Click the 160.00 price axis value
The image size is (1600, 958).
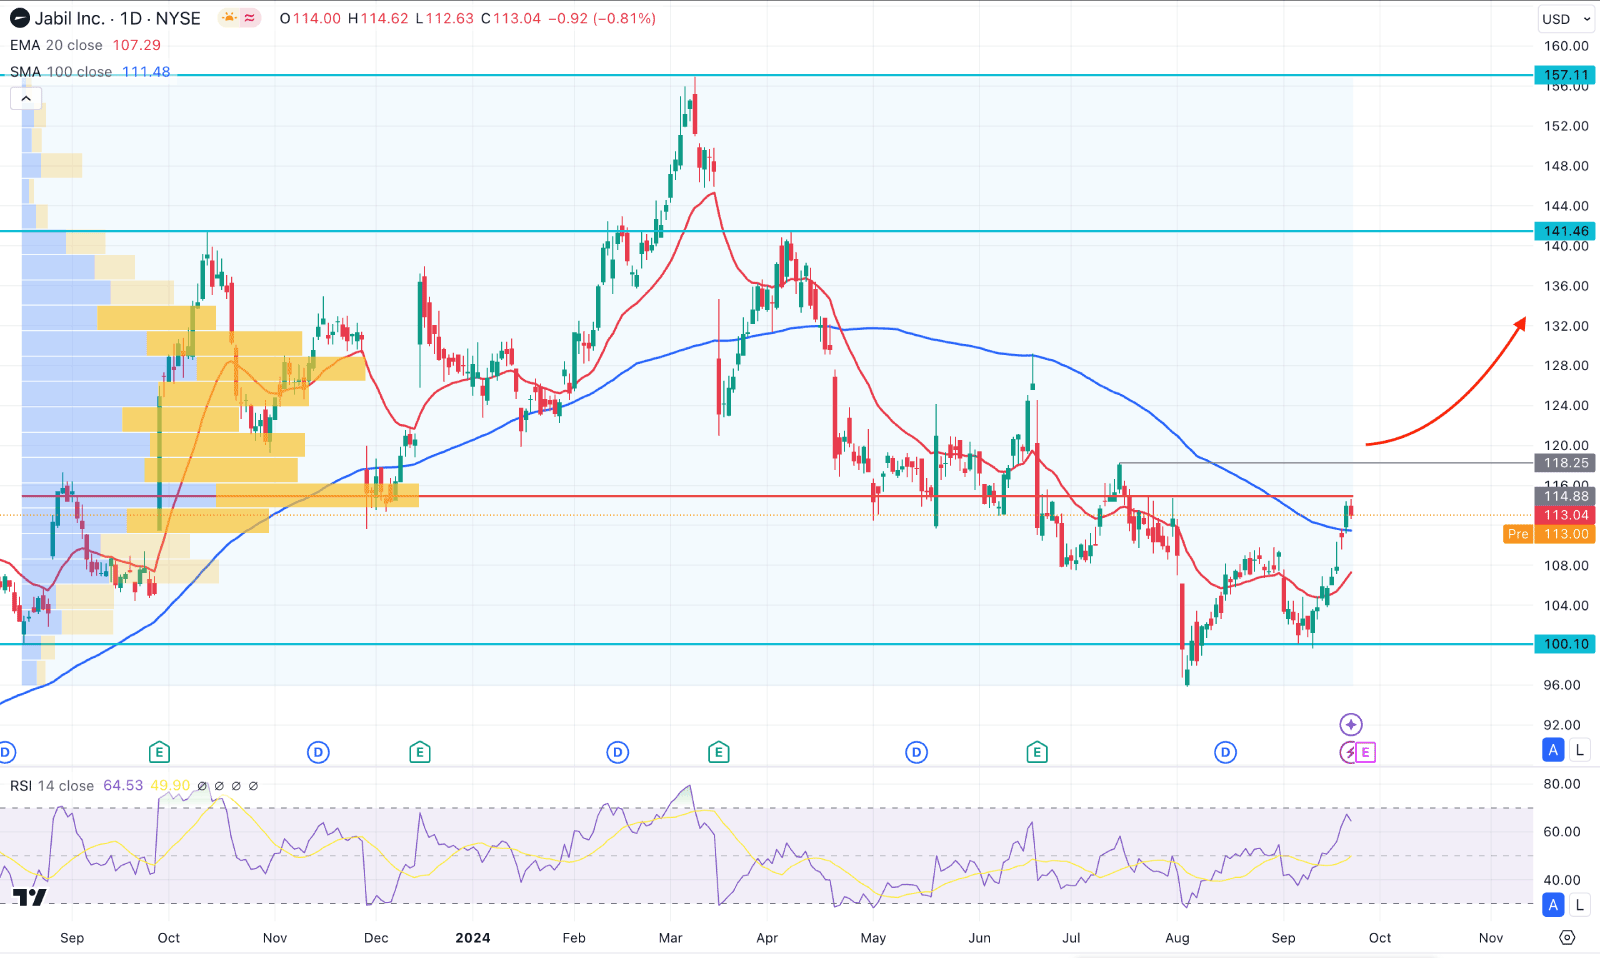point(1566,46)
